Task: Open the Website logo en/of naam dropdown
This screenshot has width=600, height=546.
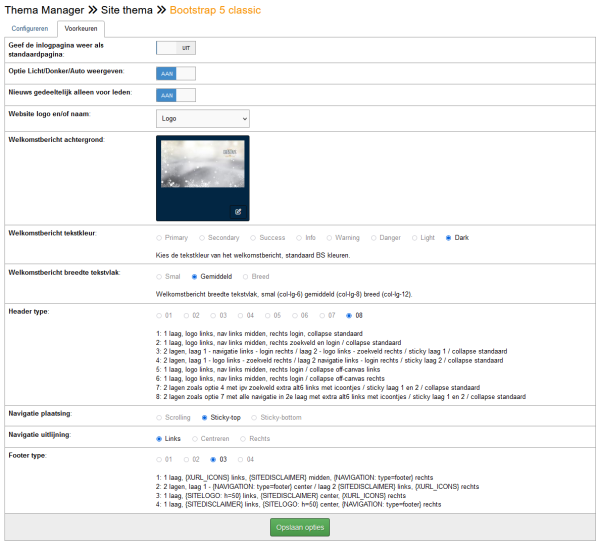Action: (203, 119)
